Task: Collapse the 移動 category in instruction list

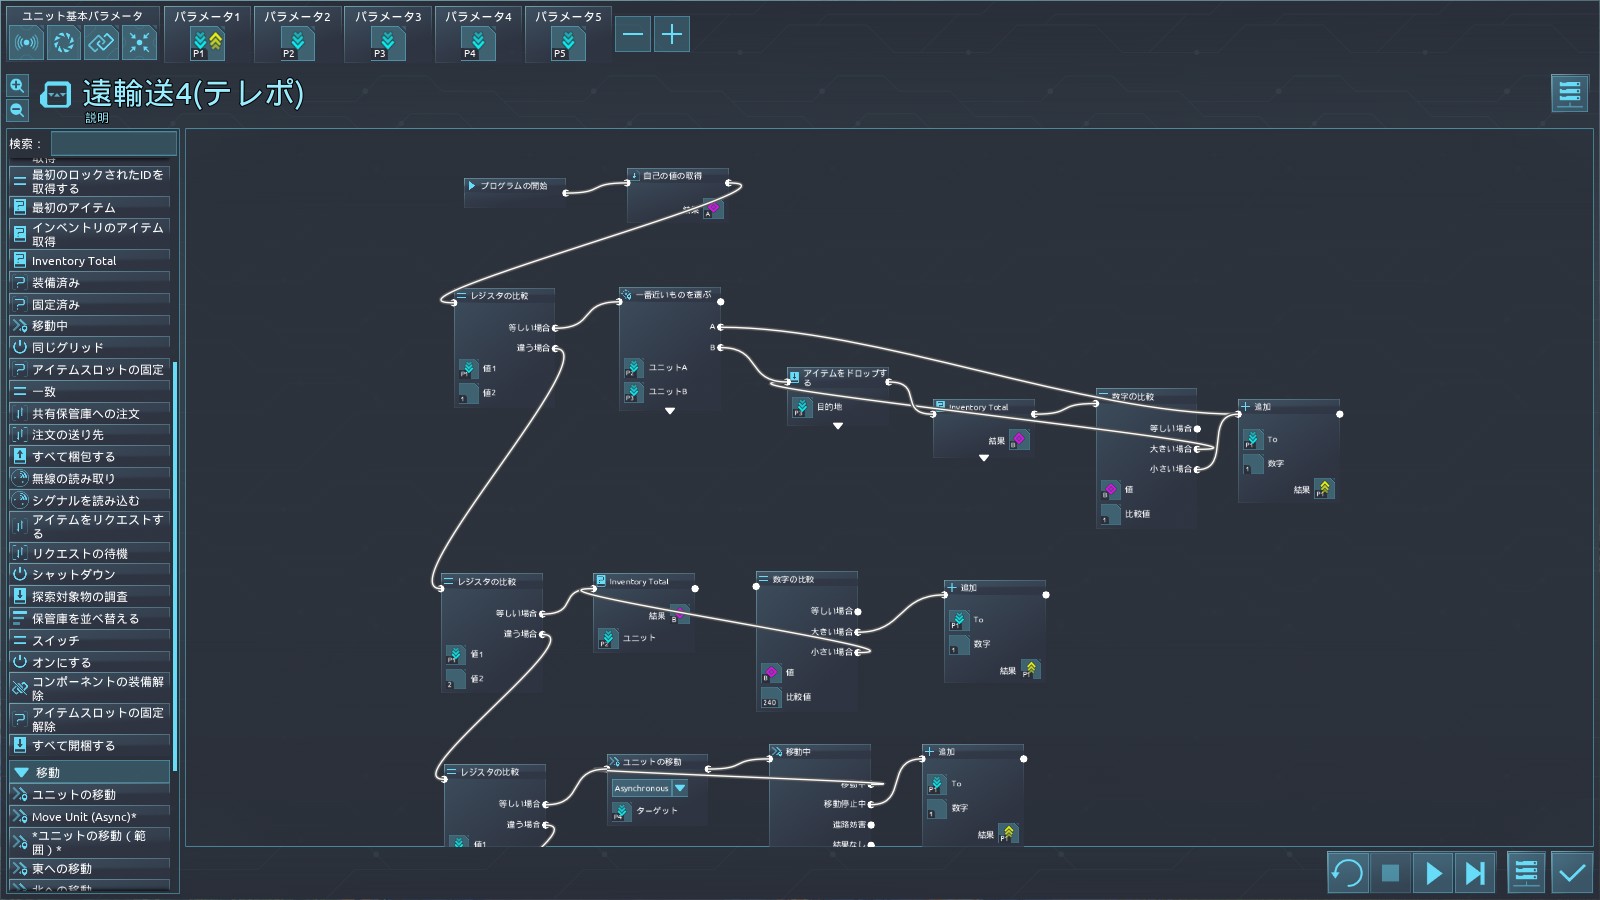Action: [21, 773]
